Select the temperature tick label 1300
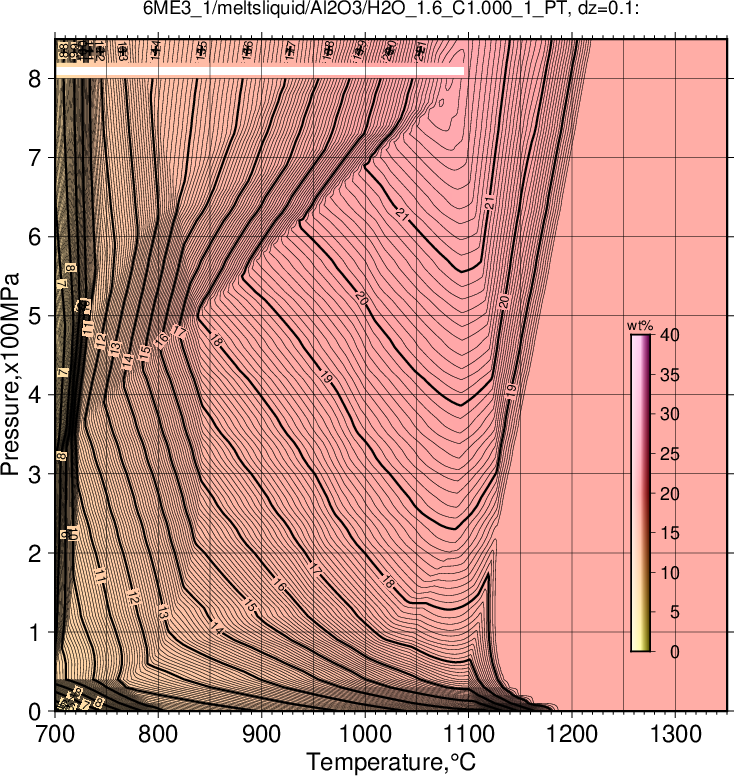The height and width of the screenshot is (776, 734). coord(676,734)
